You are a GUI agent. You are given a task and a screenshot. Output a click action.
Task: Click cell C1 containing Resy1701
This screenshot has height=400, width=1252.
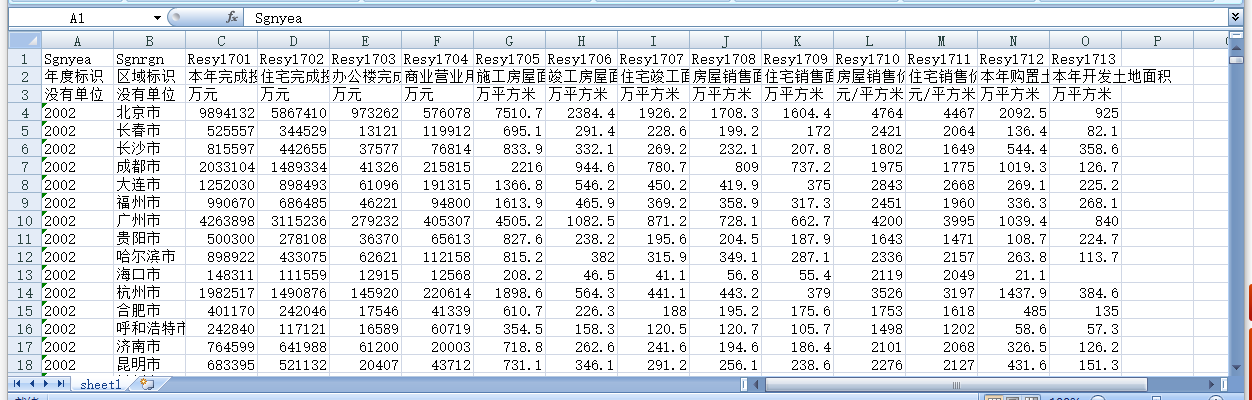point(221,58)
